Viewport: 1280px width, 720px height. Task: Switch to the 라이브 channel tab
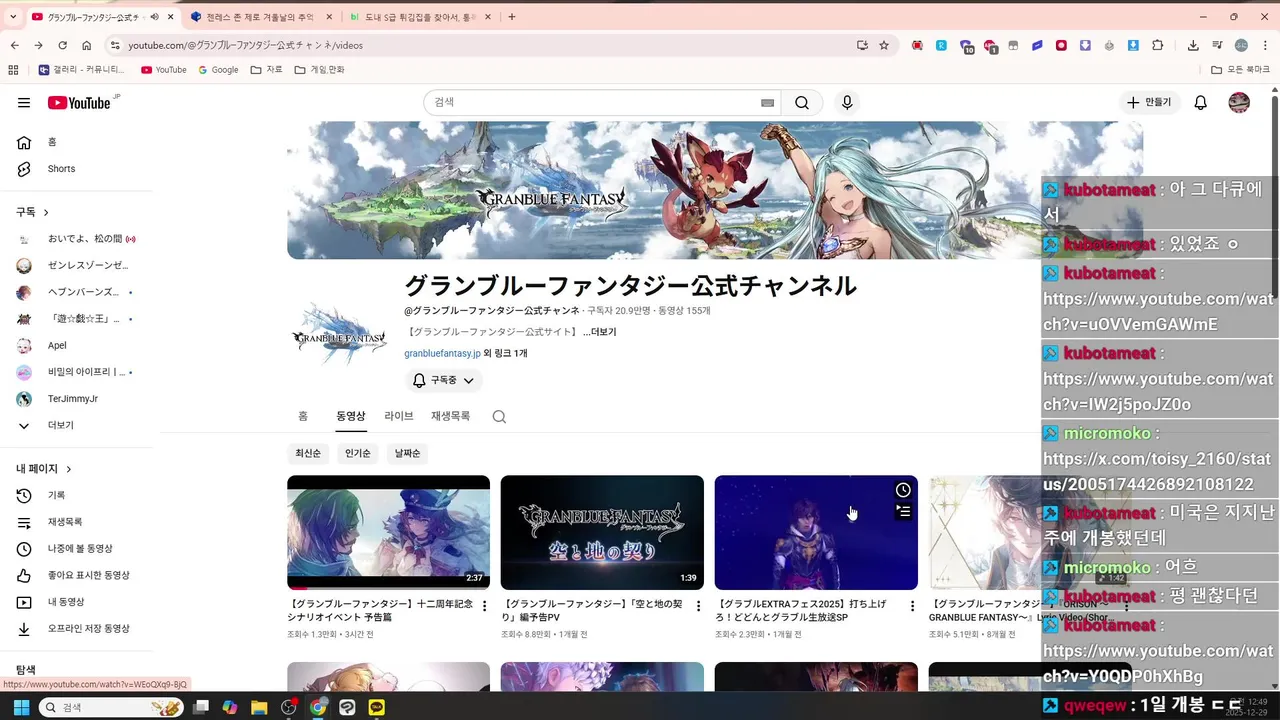tap(399, 416)
